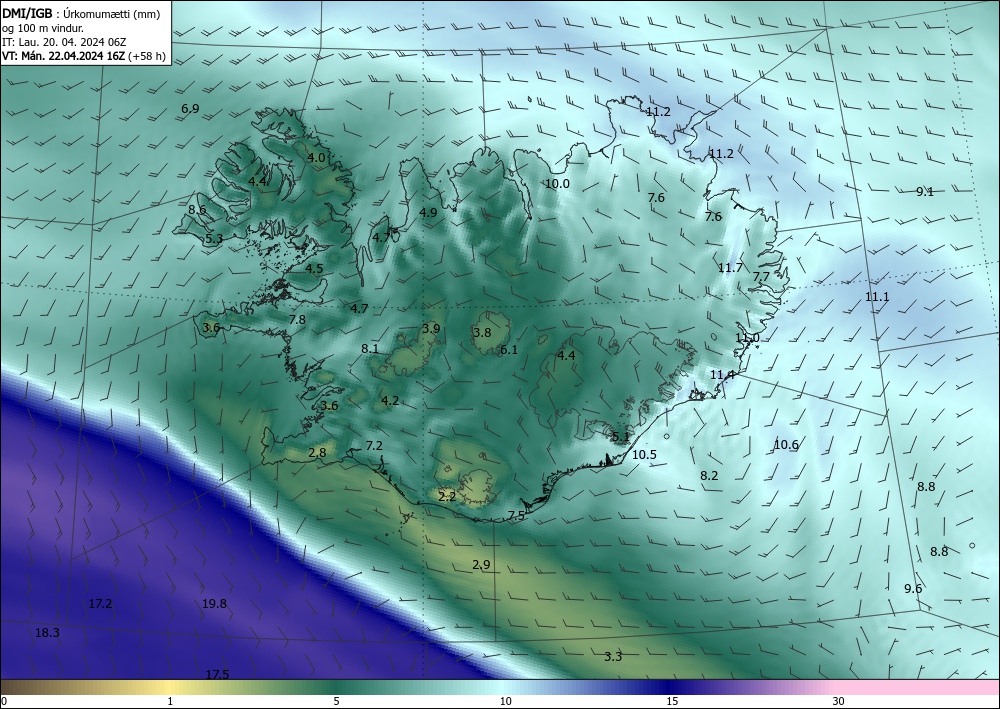Click the map value "10.5"
Screen dimensions: 1000x709
point(644,455)
